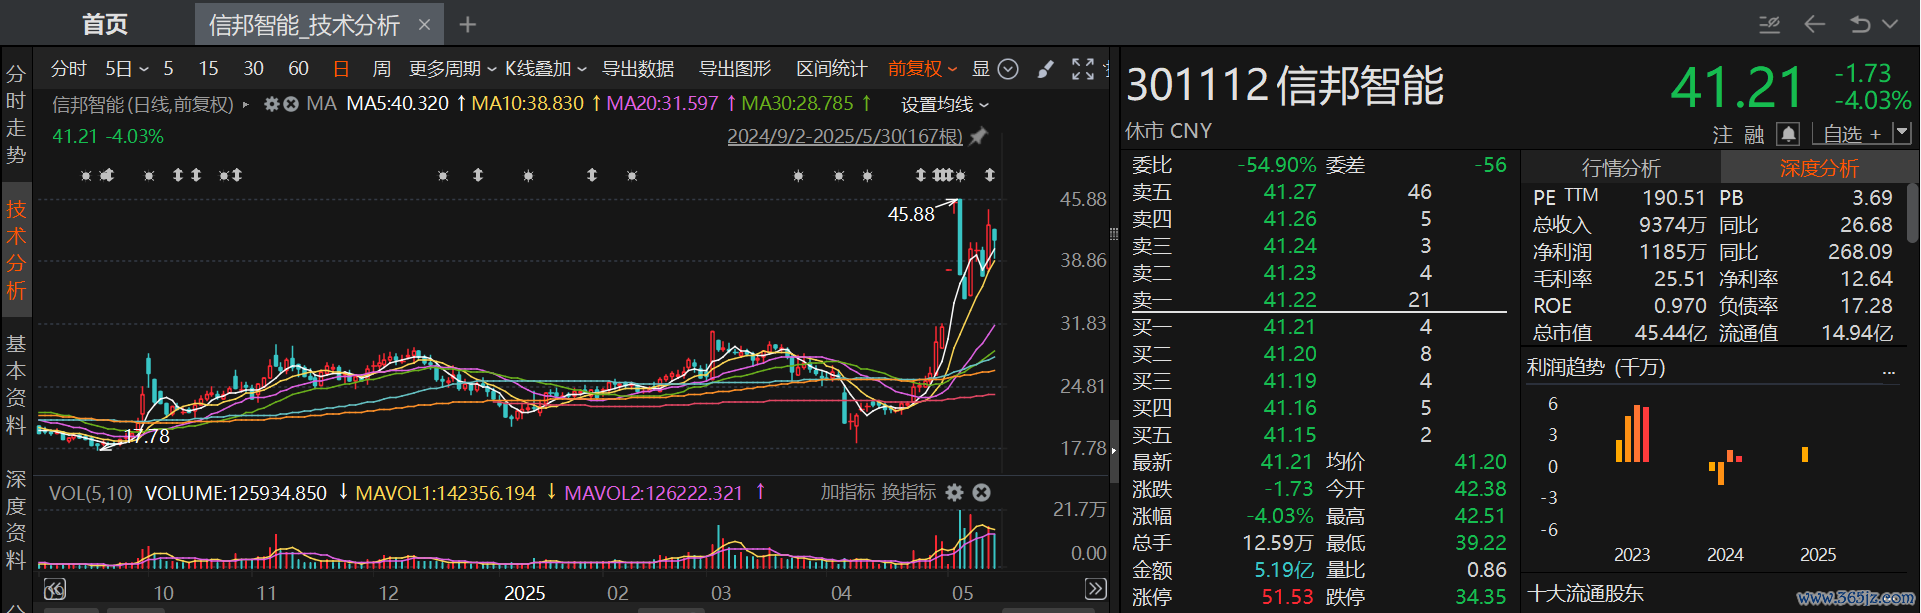Open 基本资料 sidebar tab

click(16, 386)
